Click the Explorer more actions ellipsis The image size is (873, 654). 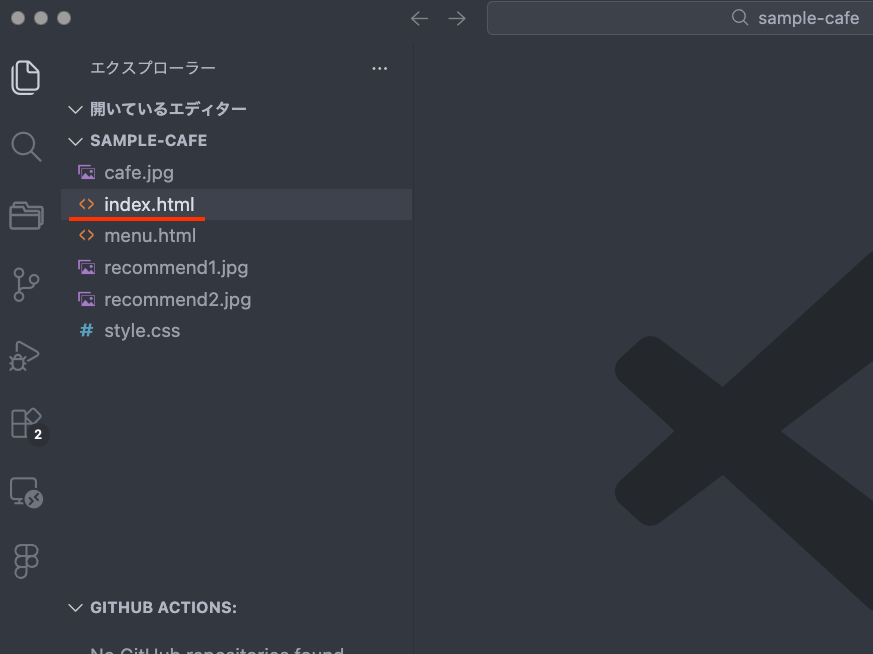379,68
